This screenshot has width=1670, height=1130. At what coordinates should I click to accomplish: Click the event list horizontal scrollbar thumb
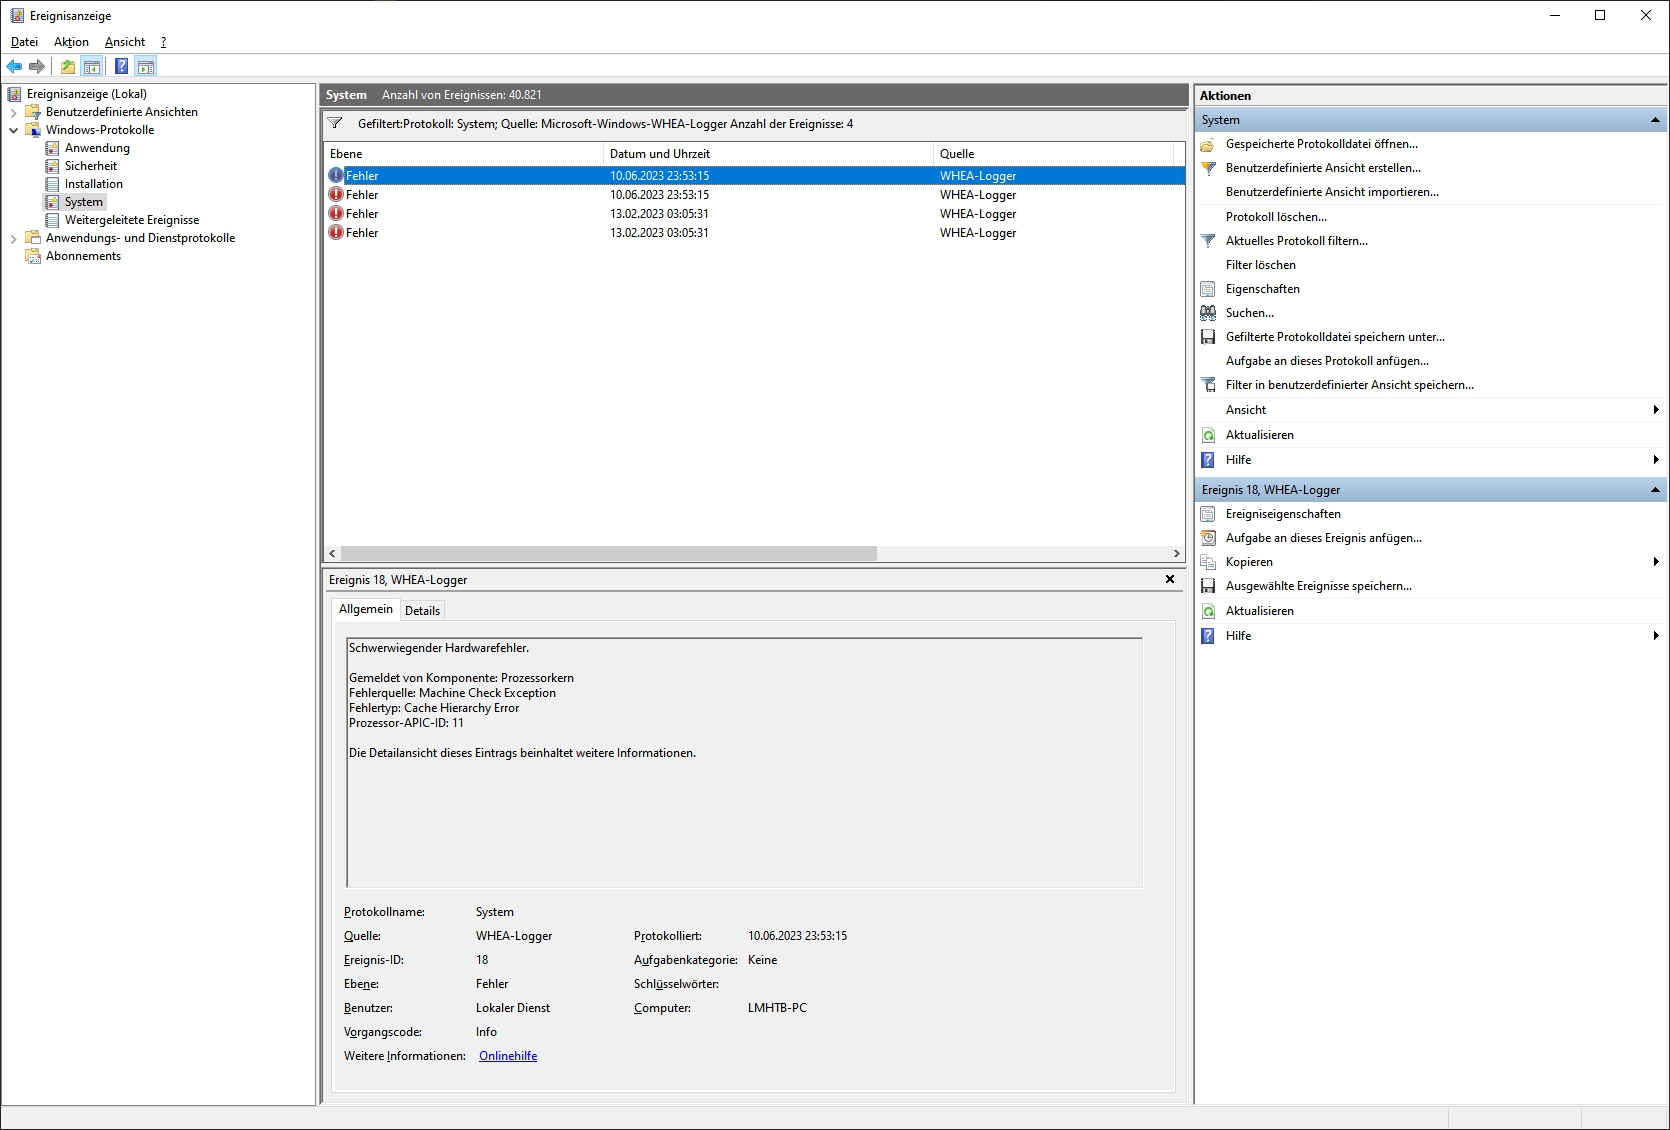(608, 554)
